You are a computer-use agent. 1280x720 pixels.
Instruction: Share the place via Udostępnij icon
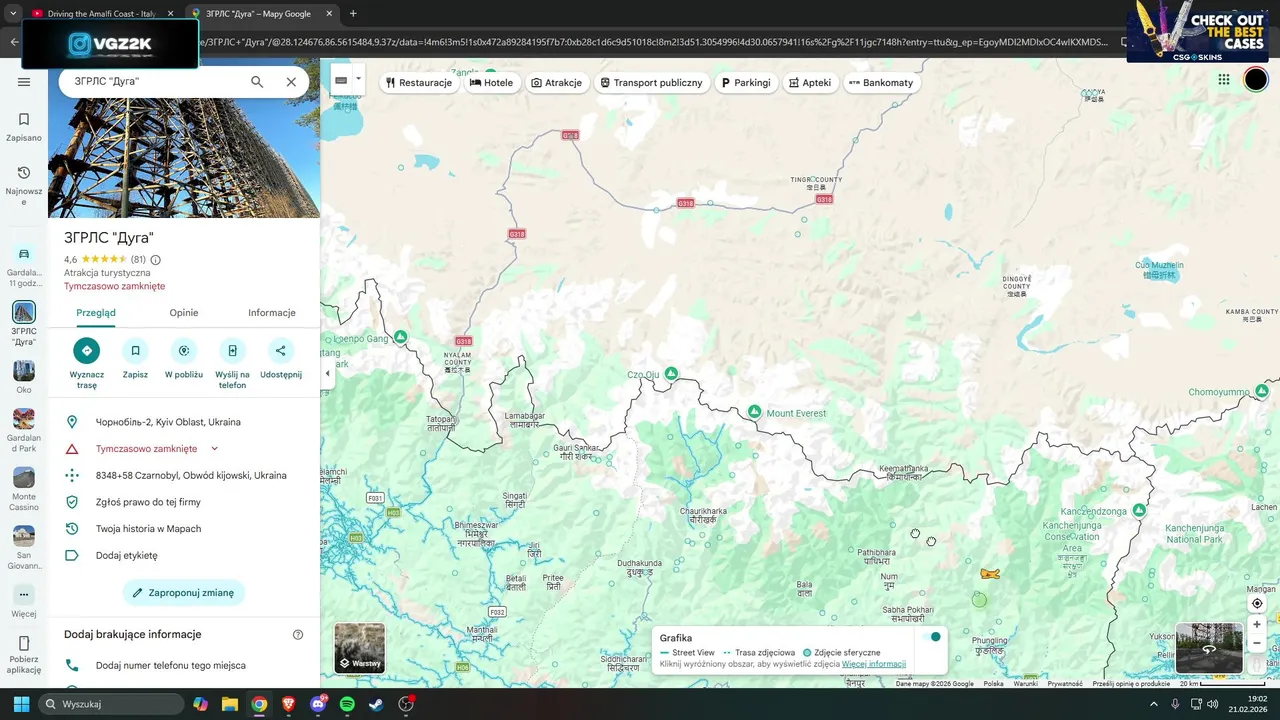point(281,350)
